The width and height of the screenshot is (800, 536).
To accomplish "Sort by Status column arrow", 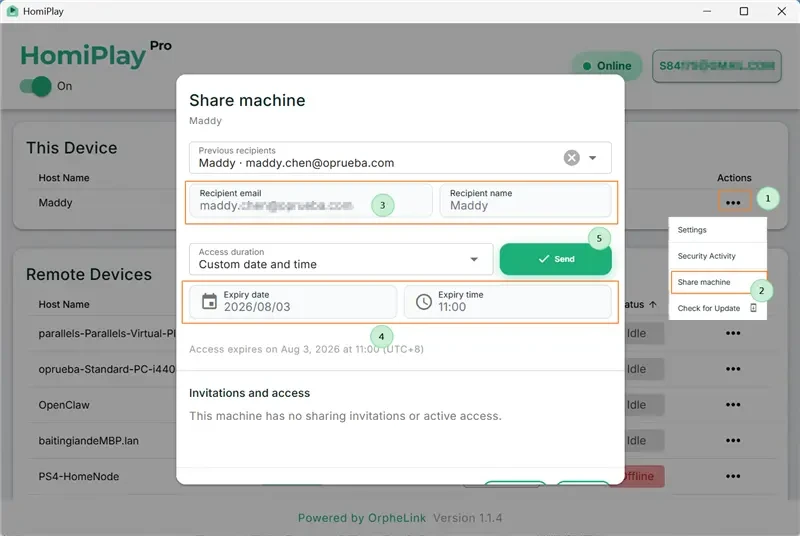I will tap(653, 304).
